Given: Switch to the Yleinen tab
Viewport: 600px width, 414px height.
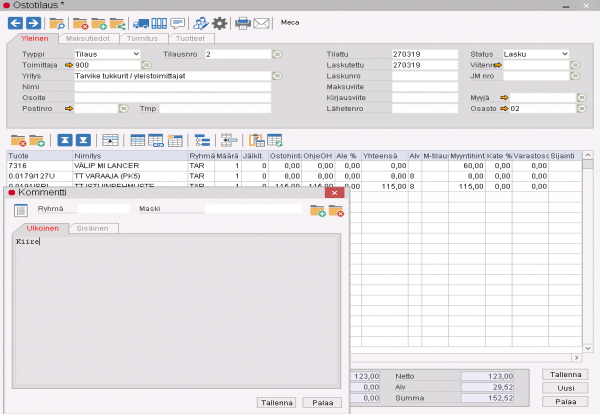Looking at the screenshot, I should 34,39.
